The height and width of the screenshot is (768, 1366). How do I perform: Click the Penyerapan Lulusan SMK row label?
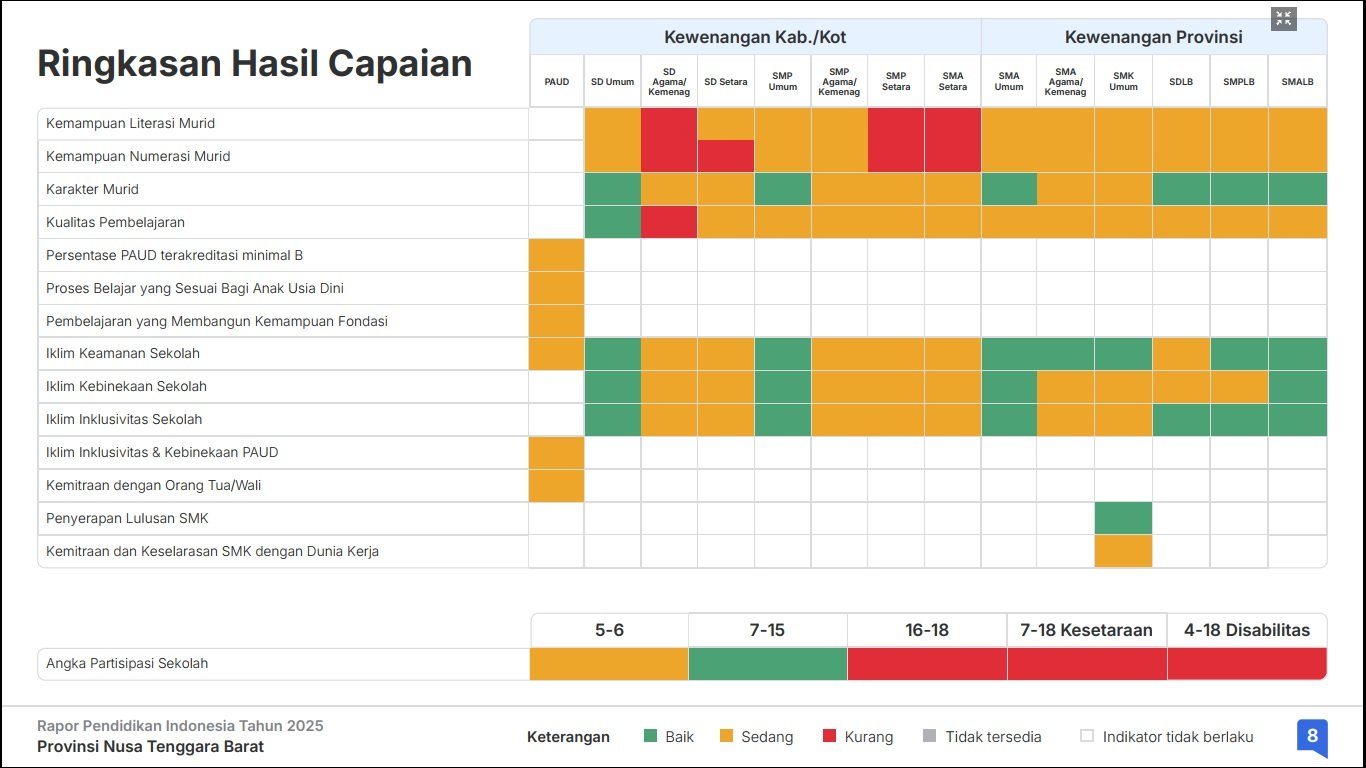point(127,519)
